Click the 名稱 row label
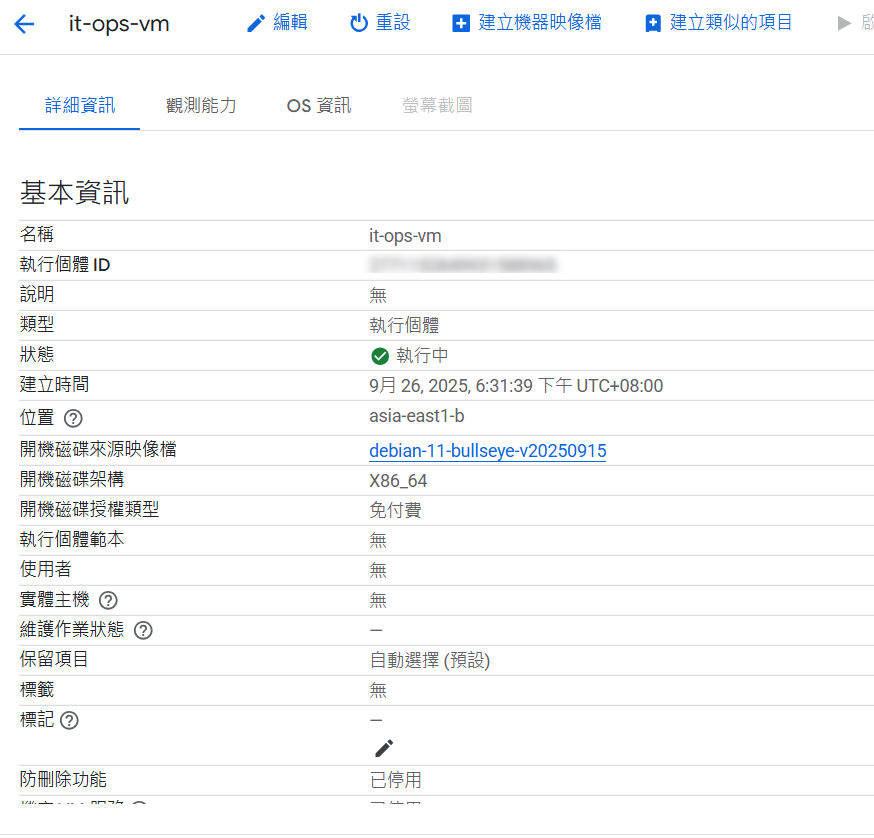This screenshot has width=874, height=838. point(37,234)
